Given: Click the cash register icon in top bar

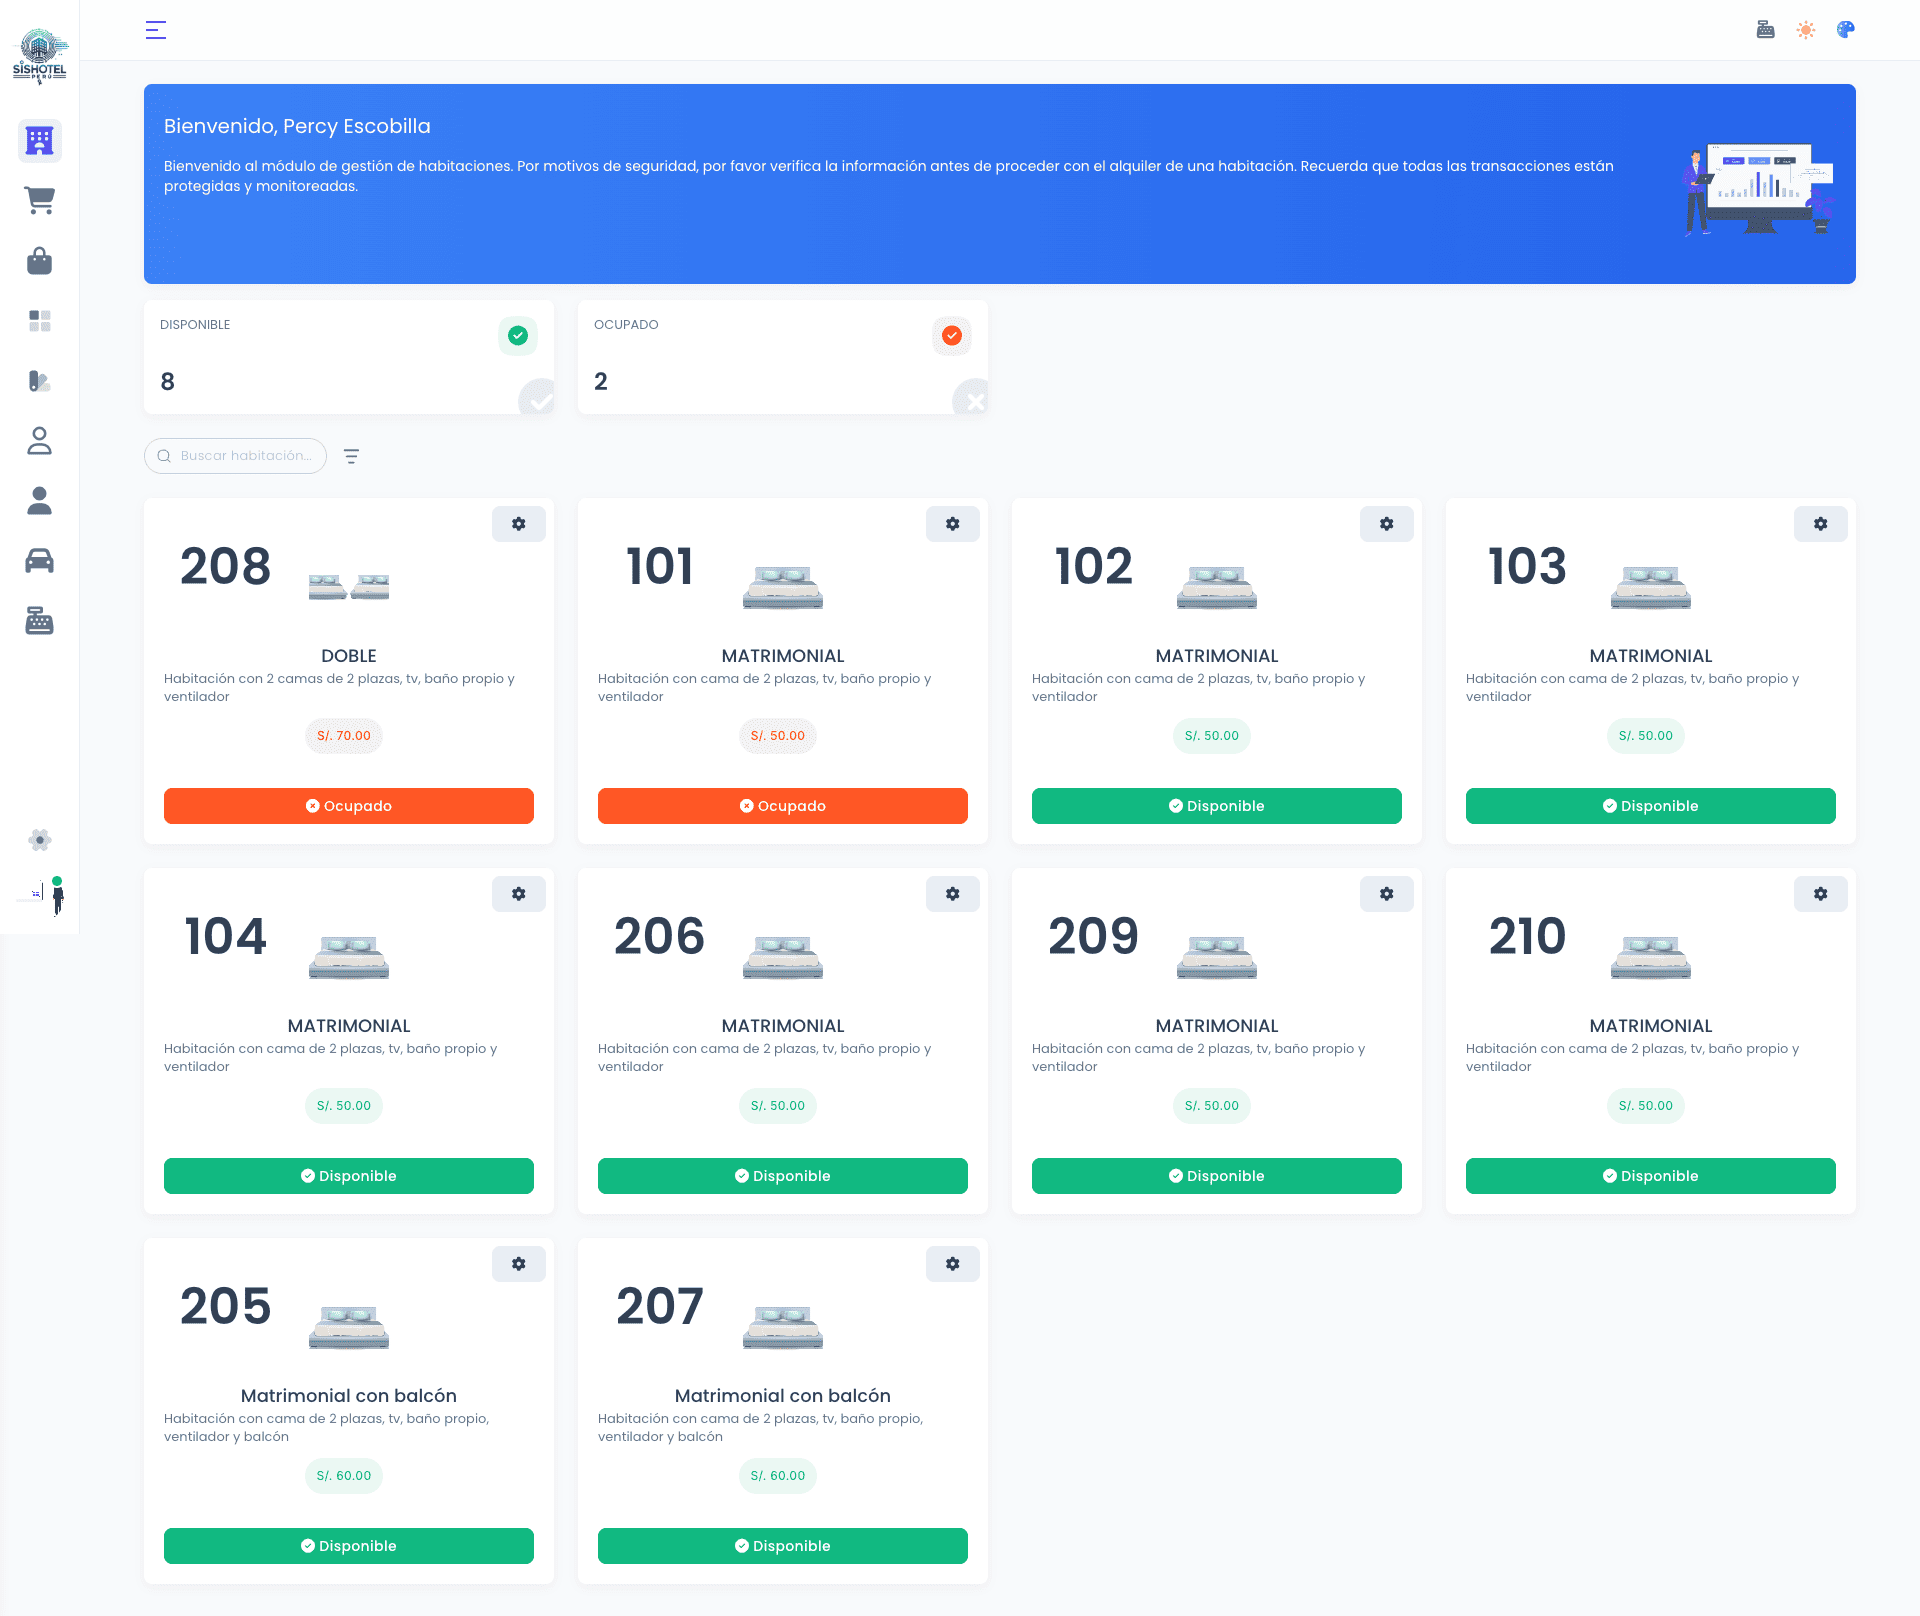Looking at the screenshot, I should tap(1765, 30).
